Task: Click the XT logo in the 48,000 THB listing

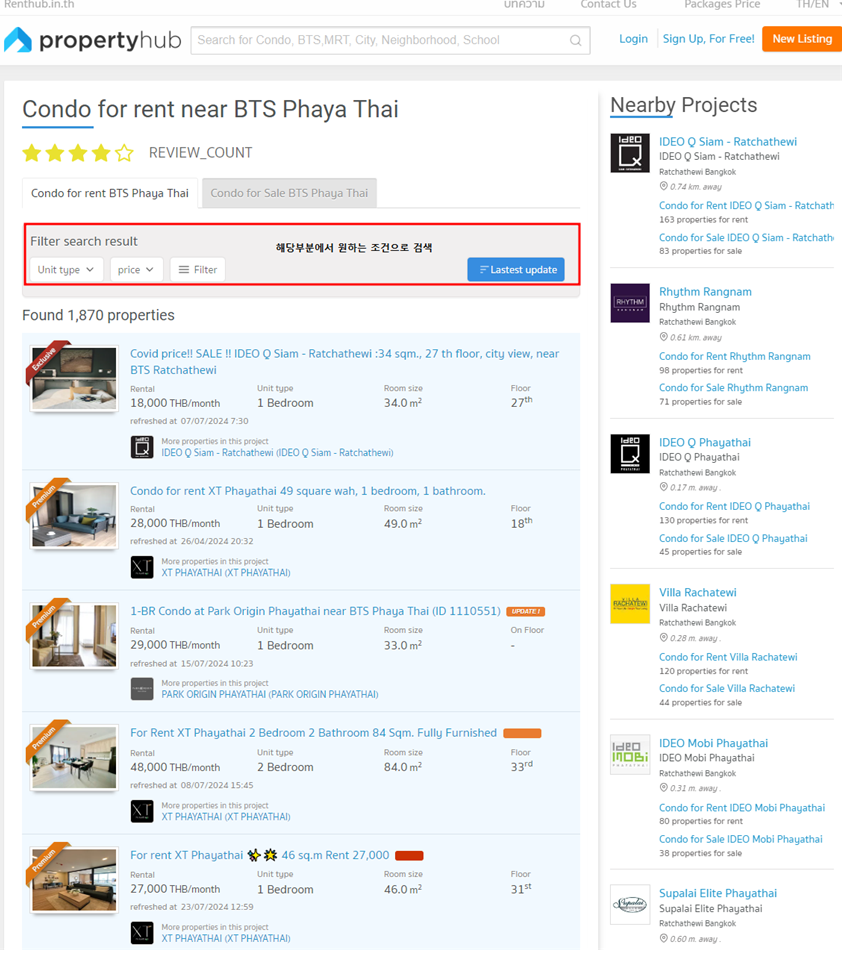Action: click(x=142, y=811)
